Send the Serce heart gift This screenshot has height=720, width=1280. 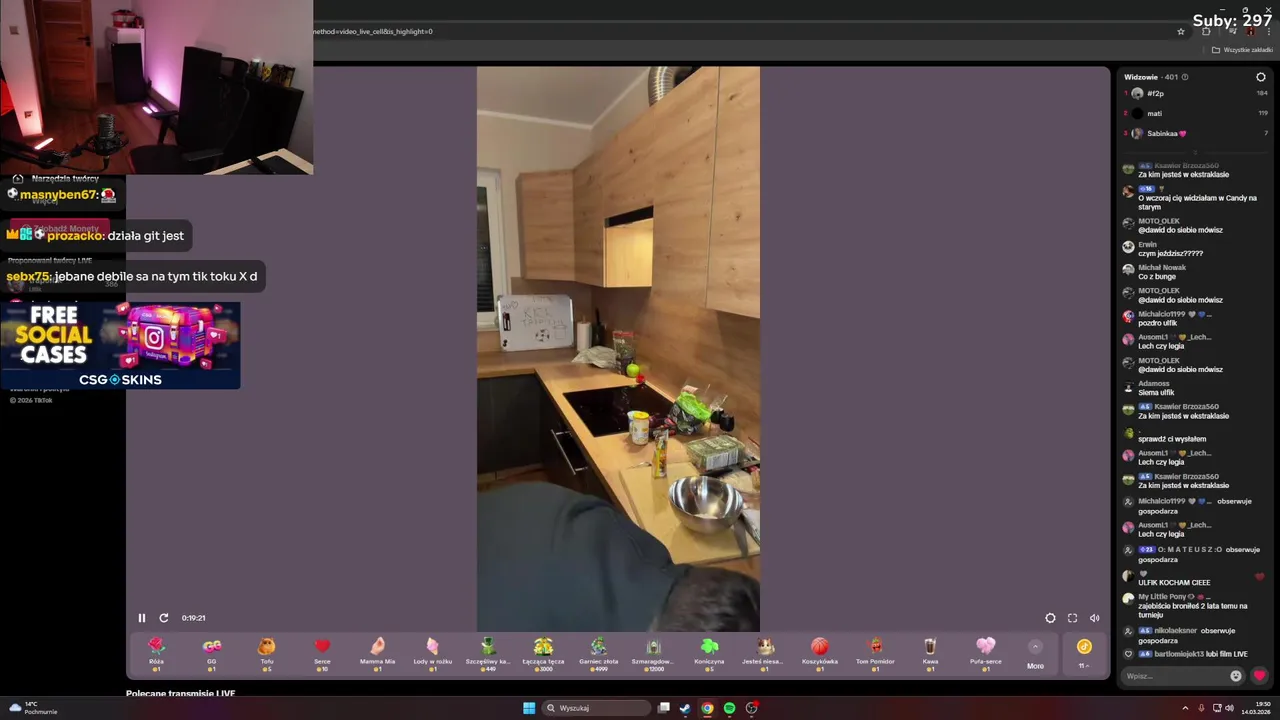coord(322,654)
